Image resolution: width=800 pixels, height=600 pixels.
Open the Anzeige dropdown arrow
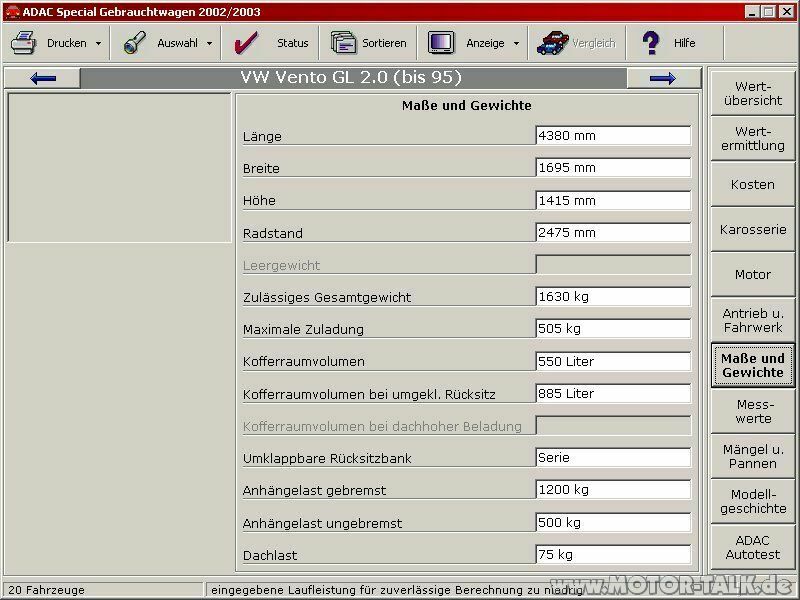[x=516, y=44]
